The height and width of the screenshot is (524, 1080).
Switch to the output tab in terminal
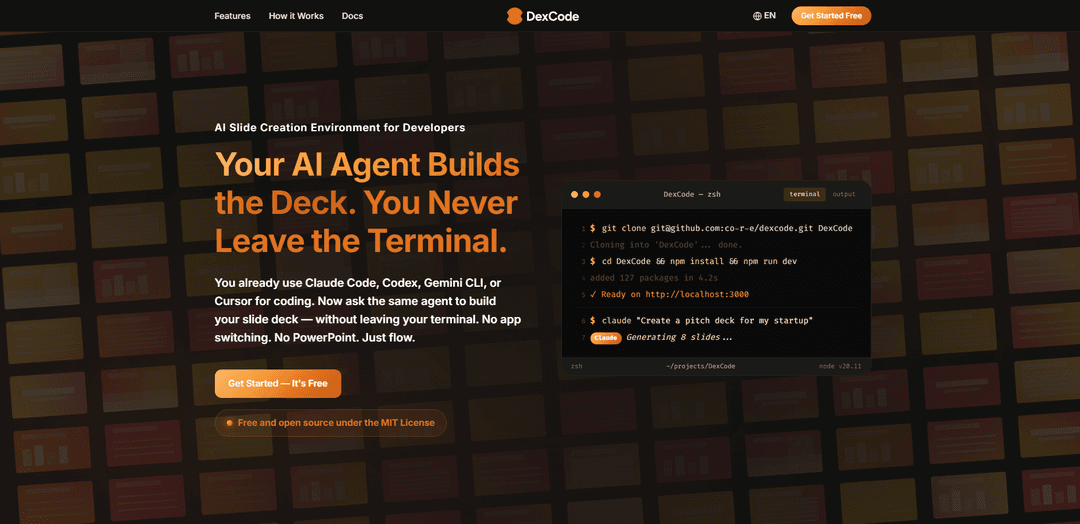coord(844,194)
